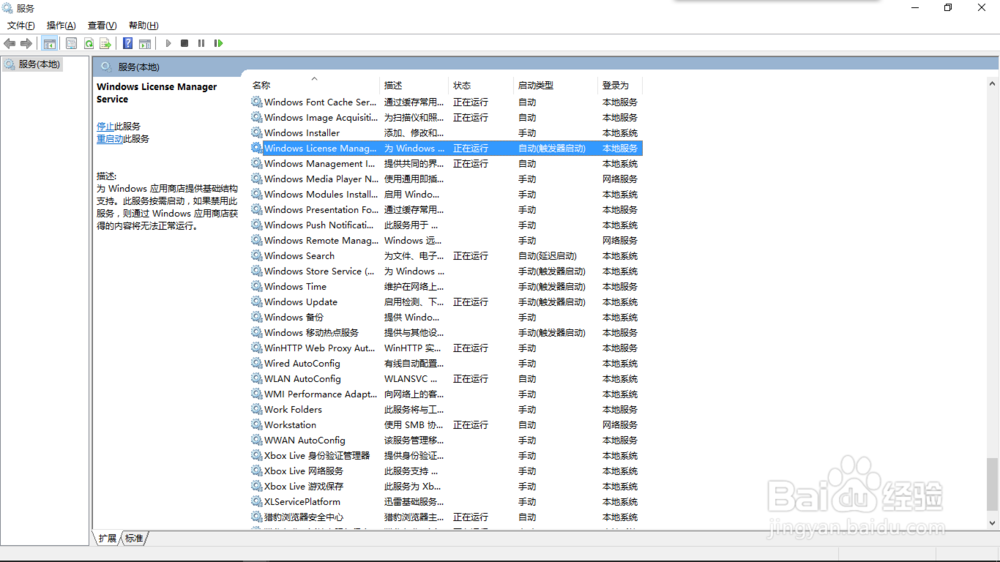The height and width of the screenshot is (562, 1000).
Task: Click gear icon of Windows Time row
Action: click(256, 286)
